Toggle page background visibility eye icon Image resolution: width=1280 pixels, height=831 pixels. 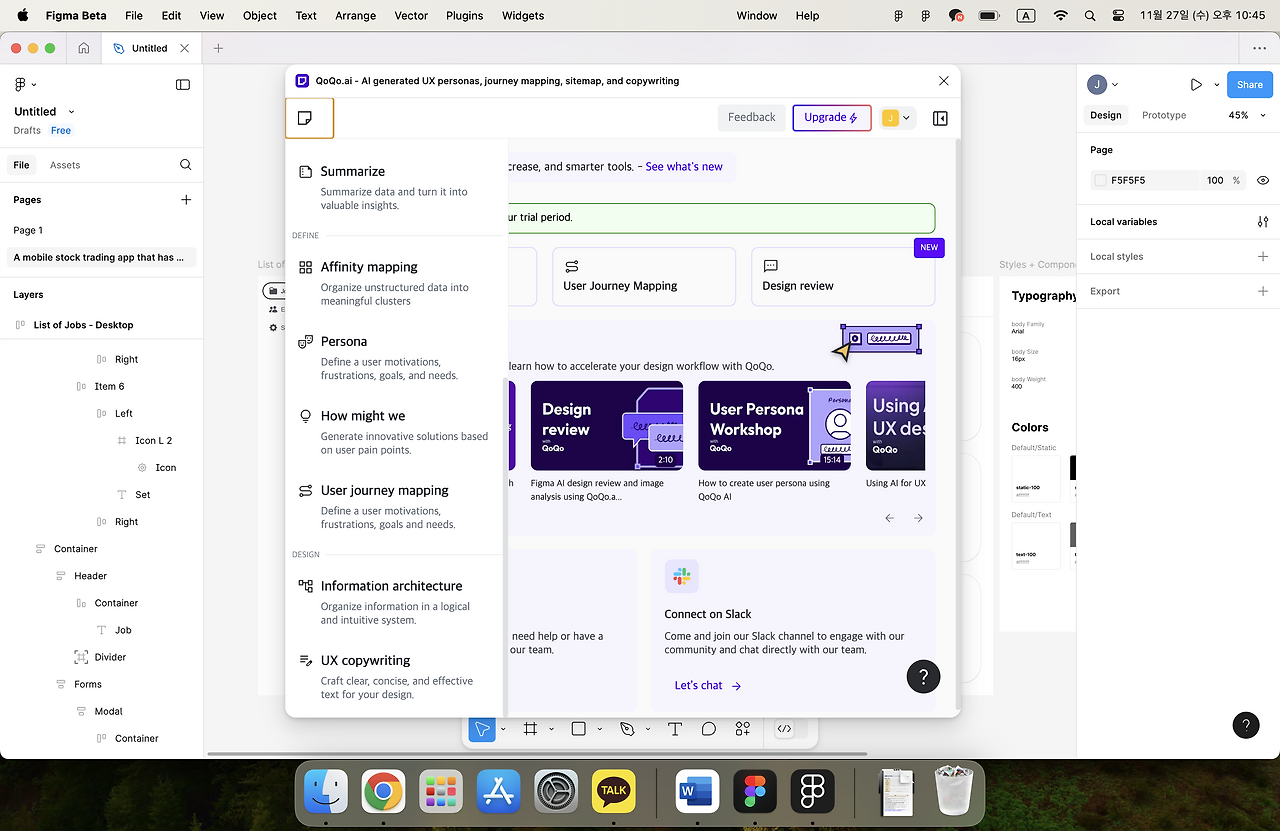tap(1263, 180)
